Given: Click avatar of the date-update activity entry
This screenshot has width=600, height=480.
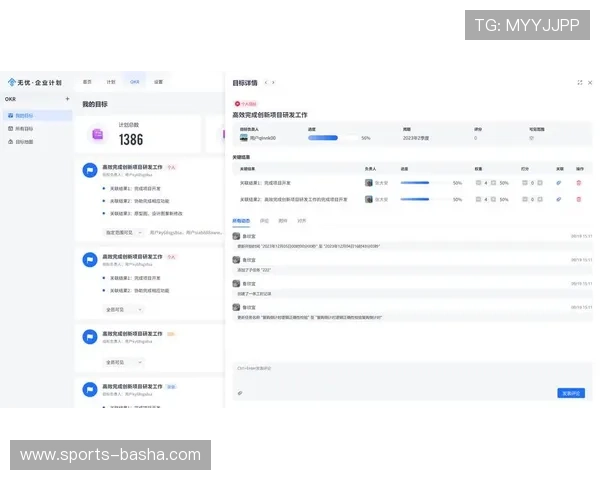Looking at the screenshot, I should point(236,236).
